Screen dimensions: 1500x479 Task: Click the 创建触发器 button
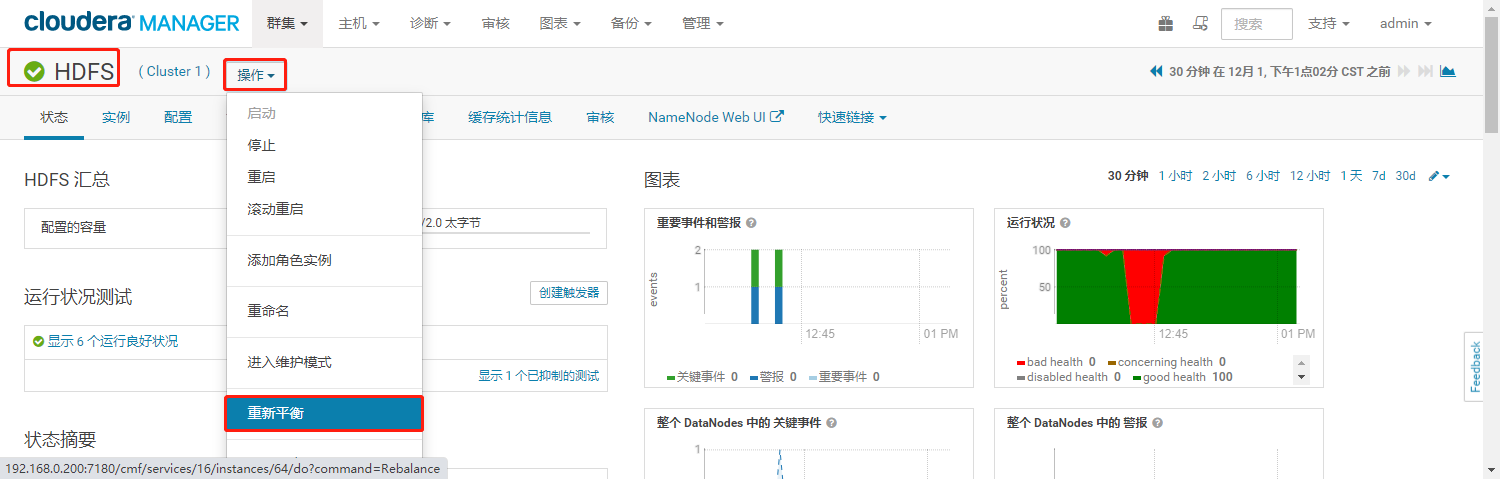569,293
